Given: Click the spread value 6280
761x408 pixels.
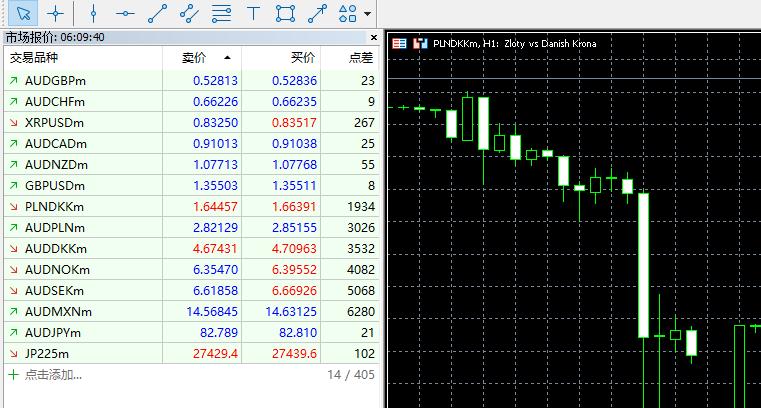Looking at the screenshot, I should [361, 311].
